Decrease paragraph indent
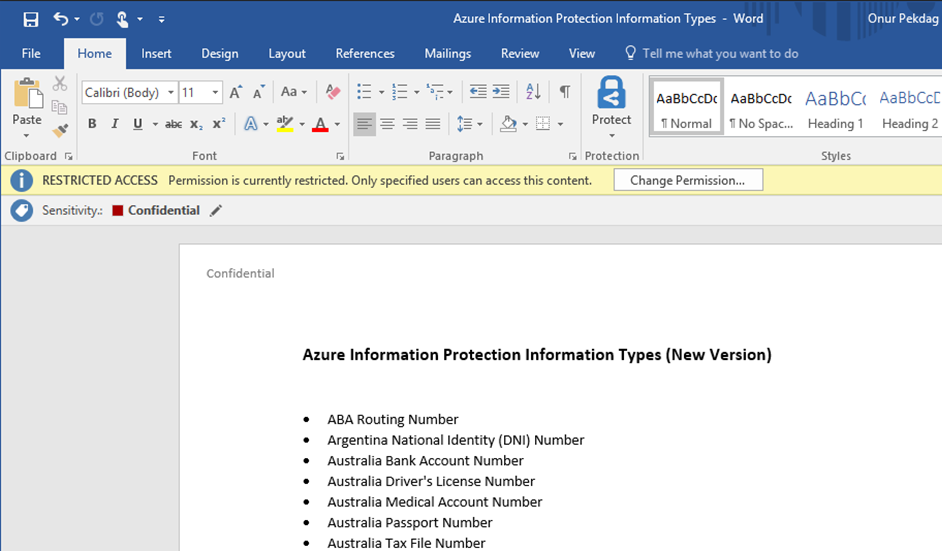 [x=478, y=92]
